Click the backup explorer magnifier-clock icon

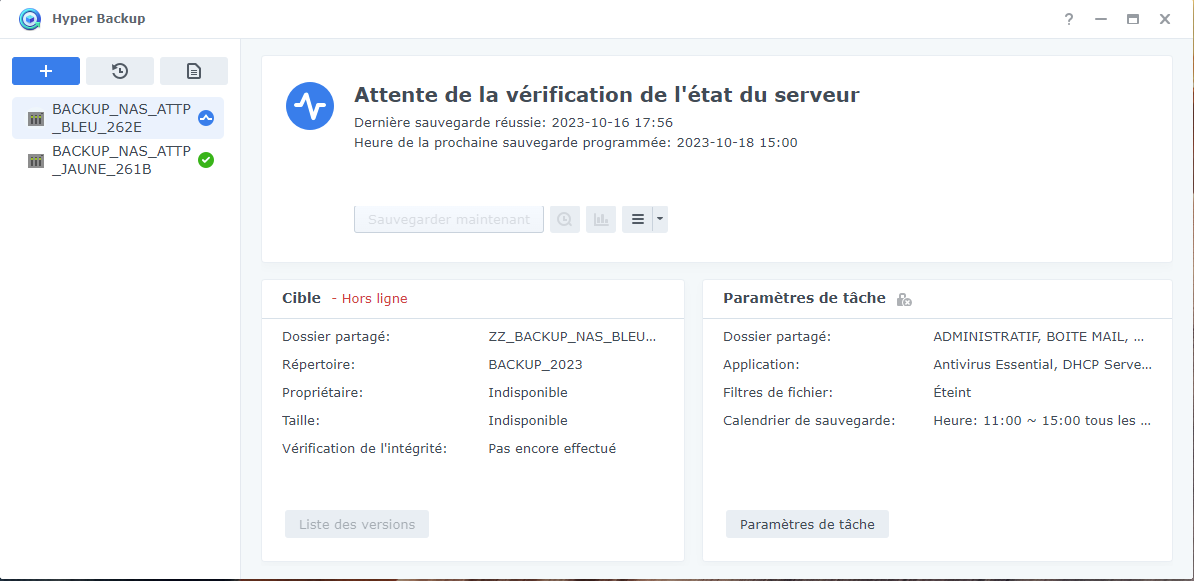[x=564, y=219]
